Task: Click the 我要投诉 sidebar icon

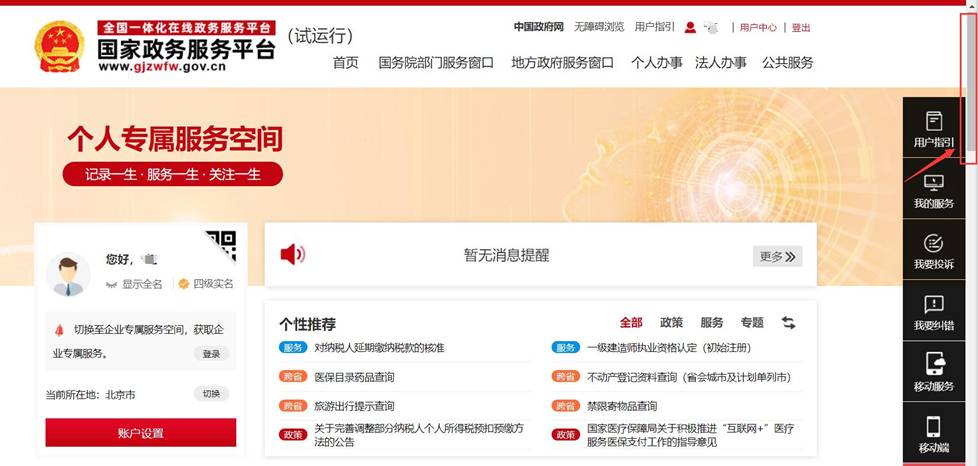Action: pyautogui.click(x=933, y=252)
